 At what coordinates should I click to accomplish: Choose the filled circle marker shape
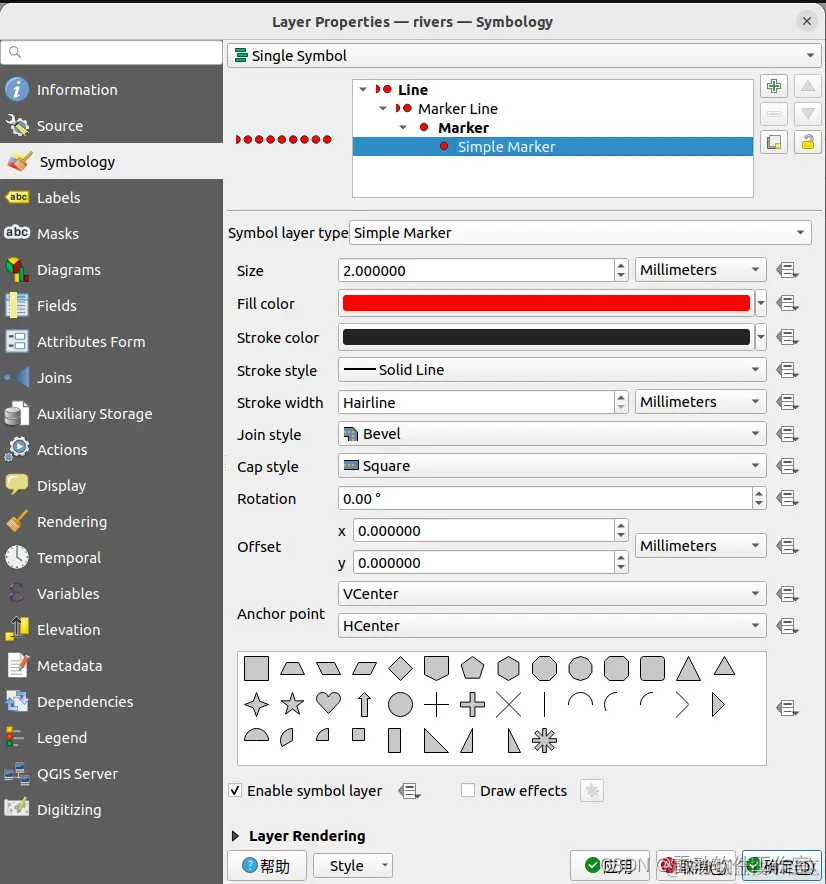400,704
